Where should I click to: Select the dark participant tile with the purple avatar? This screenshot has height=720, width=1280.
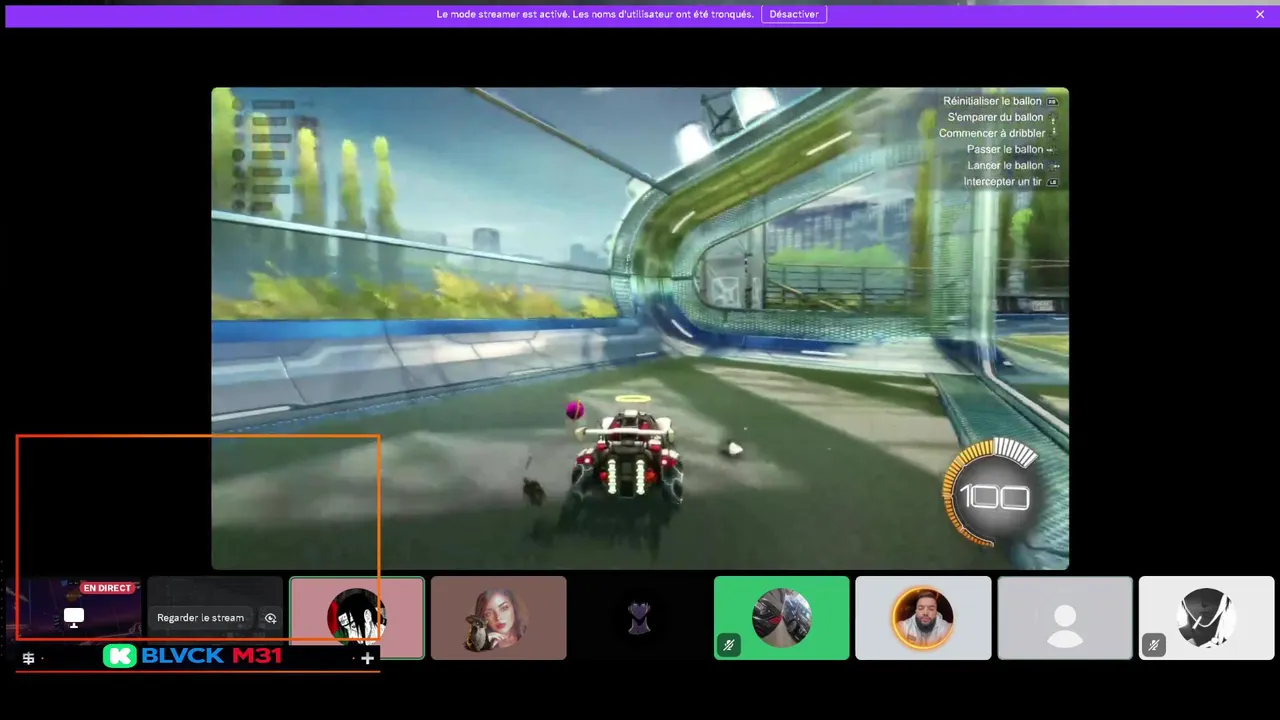640,618
